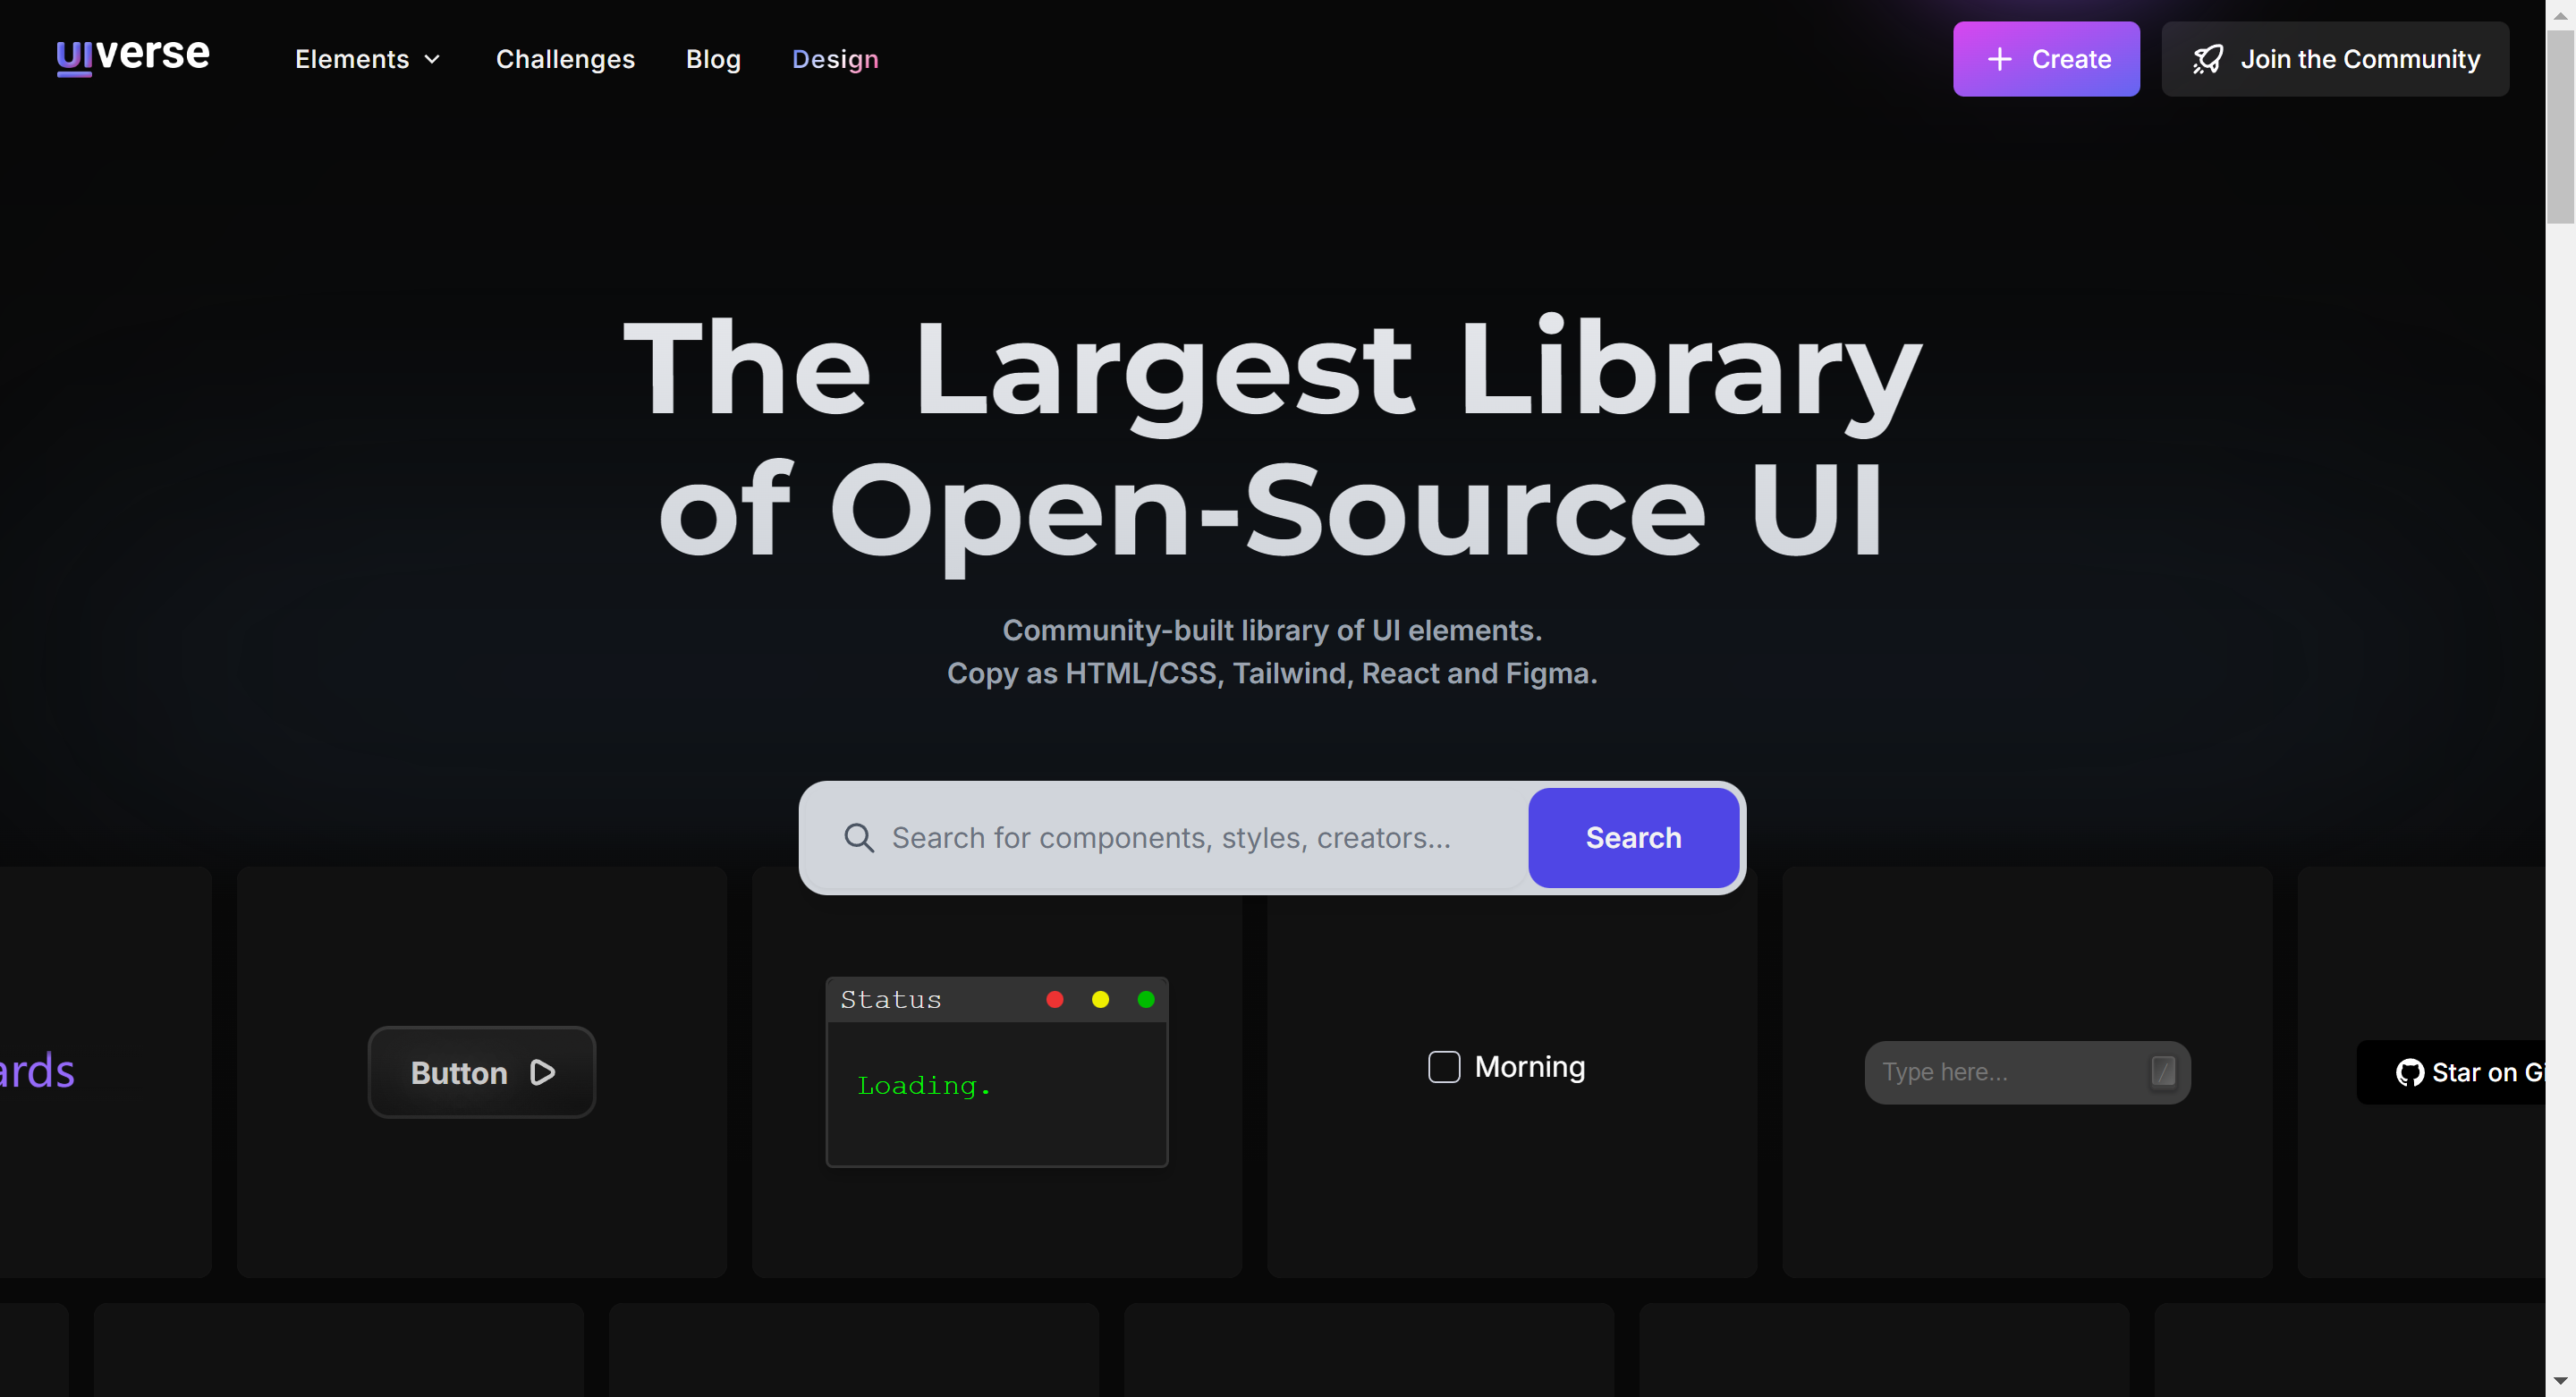
Task: Click the red dot in Status window
Action: pos(1054,999)
